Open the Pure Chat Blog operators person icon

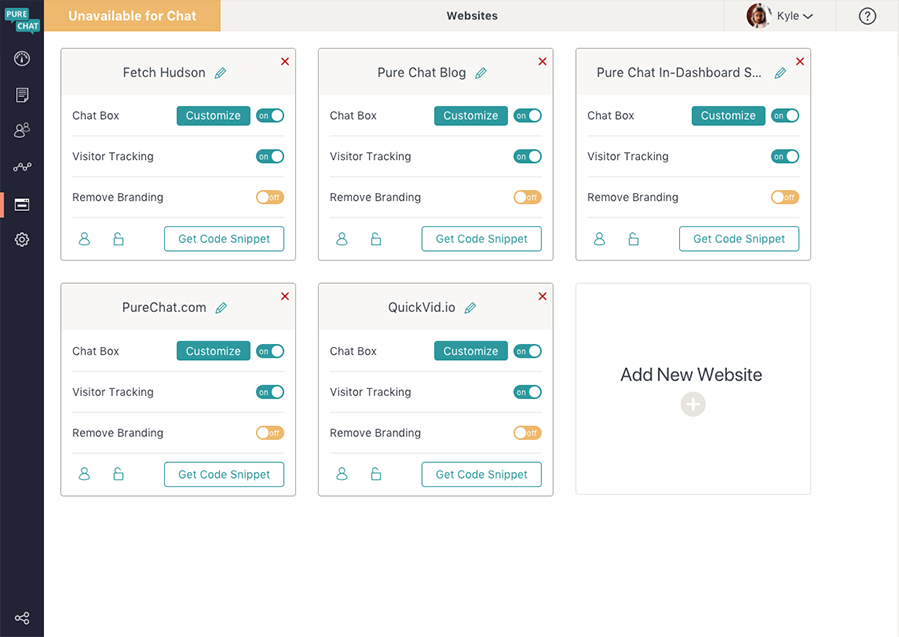[x=342, y=239]
